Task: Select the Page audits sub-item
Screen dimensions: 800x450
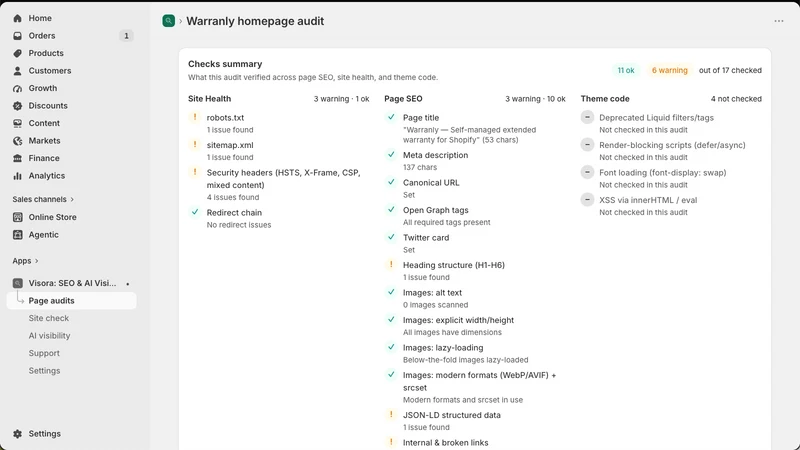Action: point(71,301)
